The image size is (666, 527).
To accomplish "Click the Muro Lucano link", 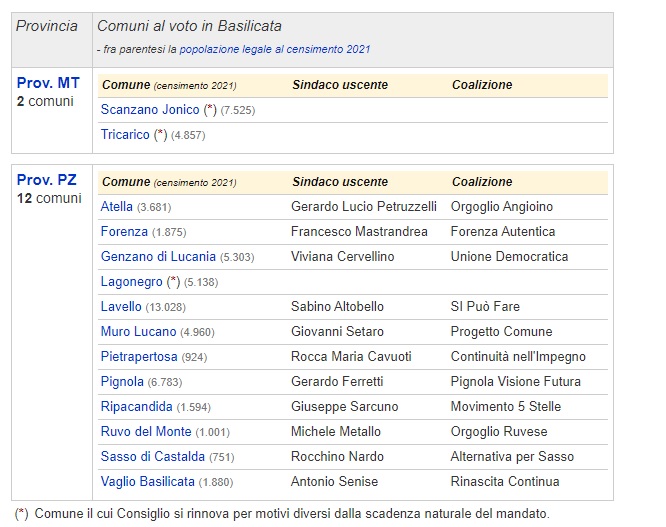I will 138,332.
